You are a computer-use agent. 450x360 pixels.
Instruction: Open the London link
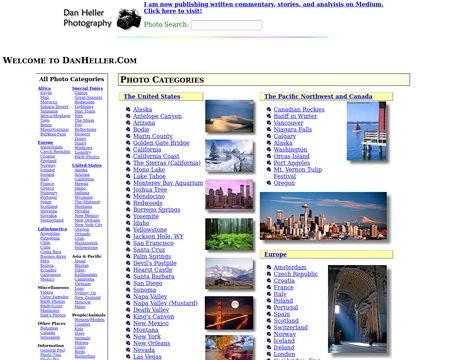click(x=284, y=354)
